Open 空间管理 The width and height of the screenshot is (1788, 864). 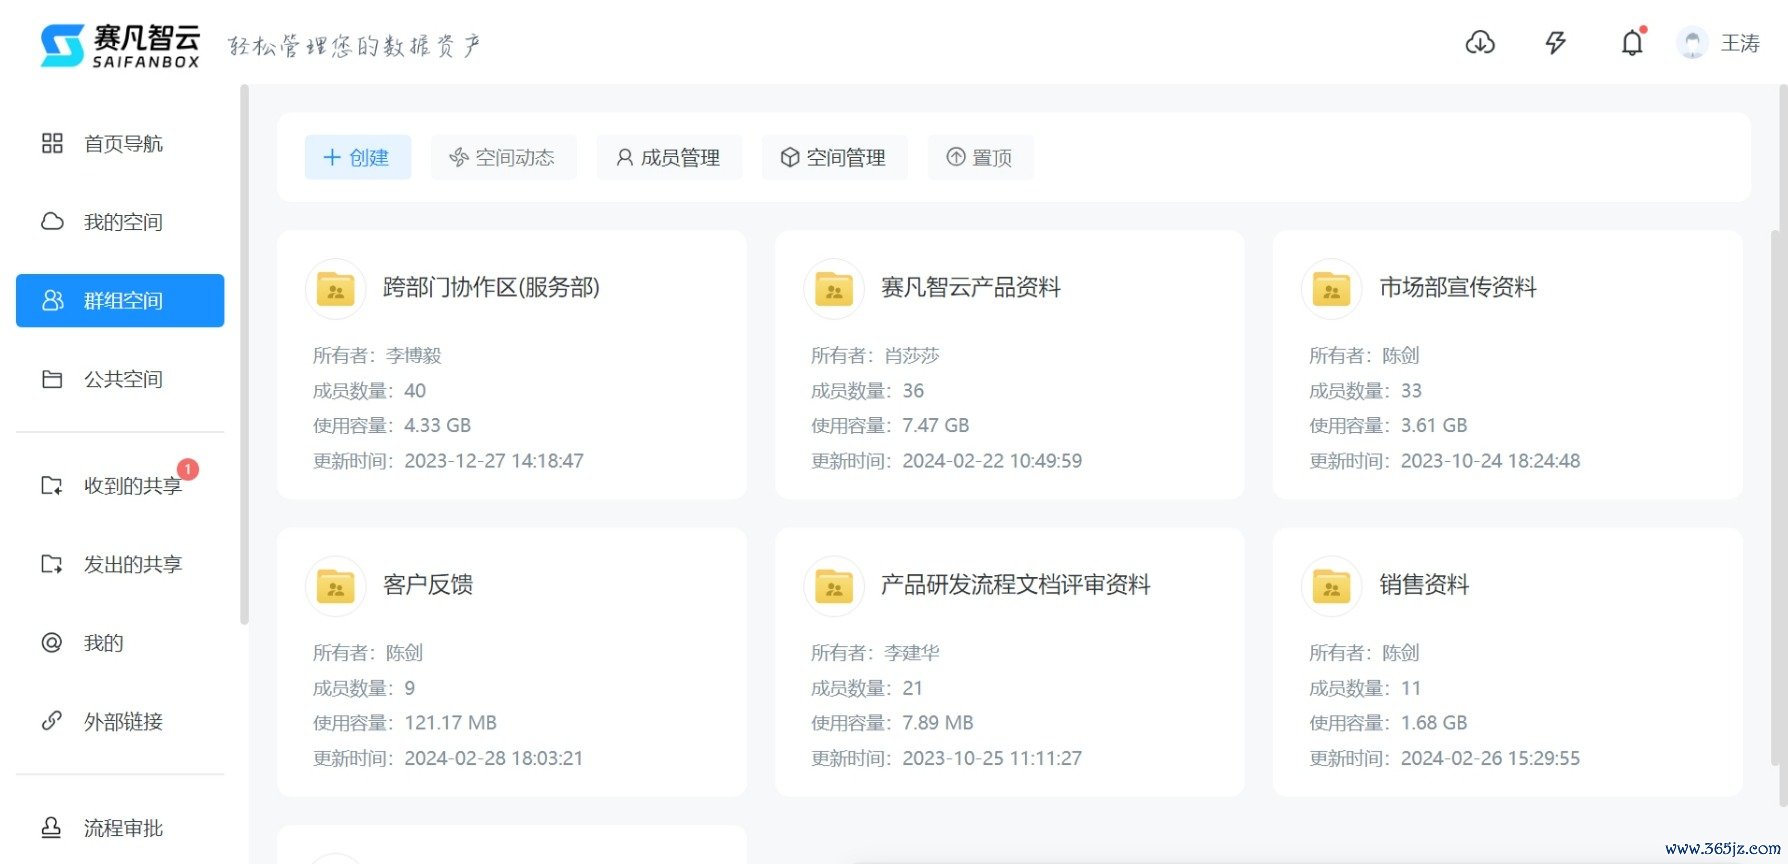click(x=834, y=157)
